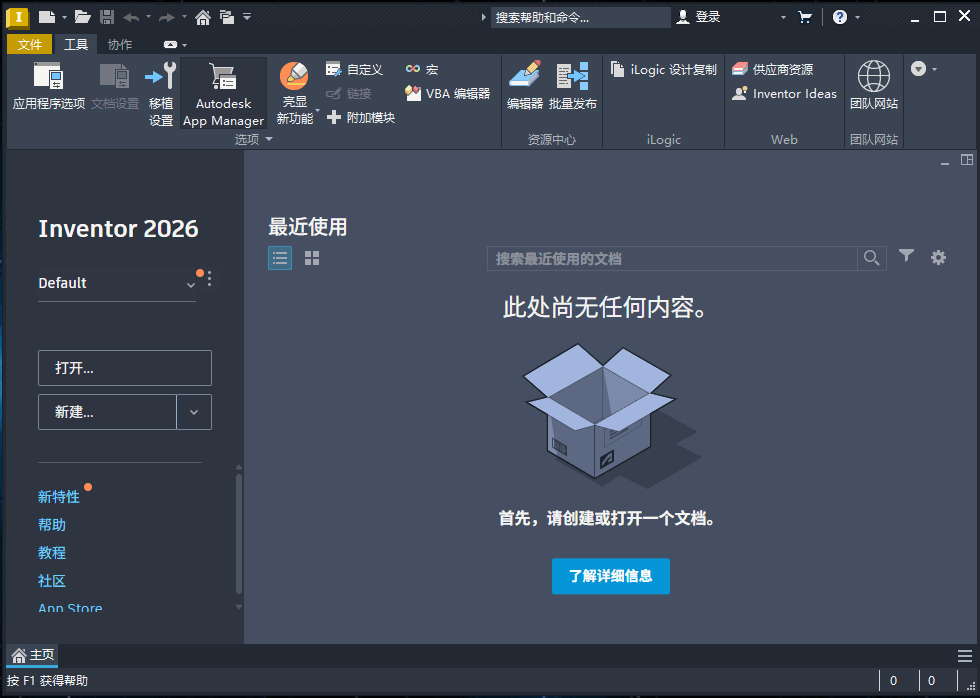Open the 新建 template dropdown arrow

[x=194, y=411]
